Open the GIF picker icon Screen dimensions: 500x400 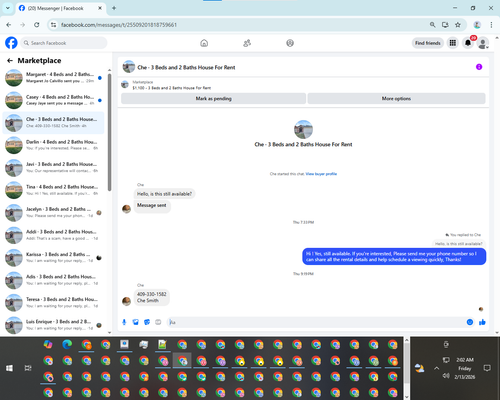coord(158,322)
